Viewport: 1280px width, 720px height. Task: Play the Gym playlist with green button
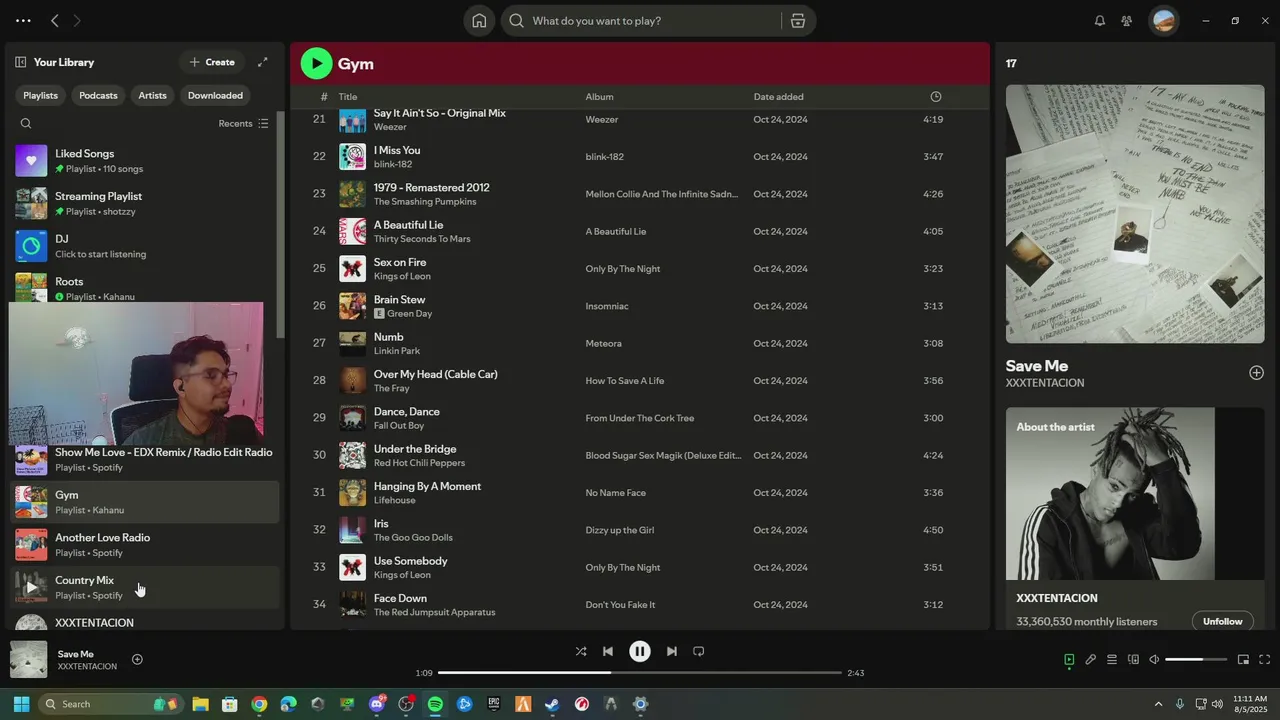tap(316, 63)
